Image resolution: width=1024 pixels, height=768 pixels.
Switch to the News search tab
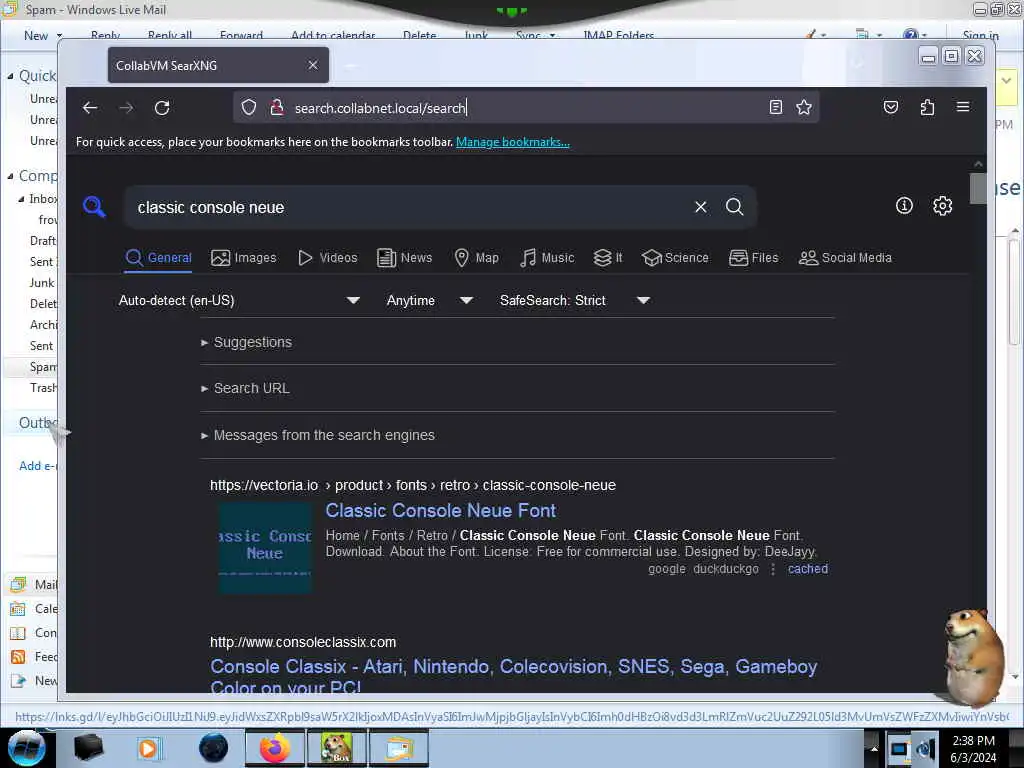tap(405, 258)
